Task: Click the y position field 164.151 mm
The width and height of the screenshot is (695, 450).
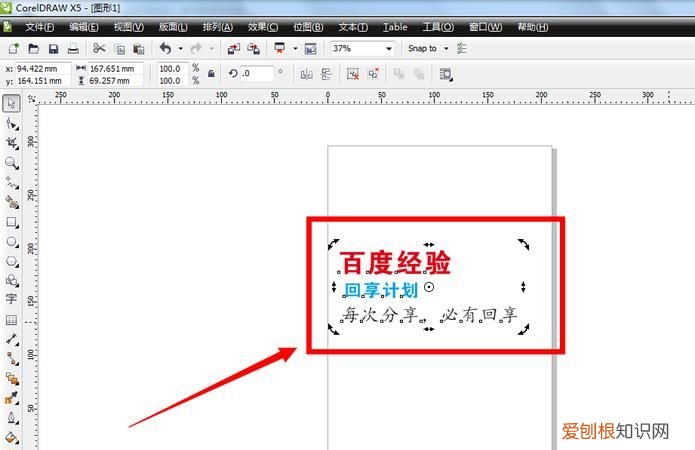Action: [43, 81]
